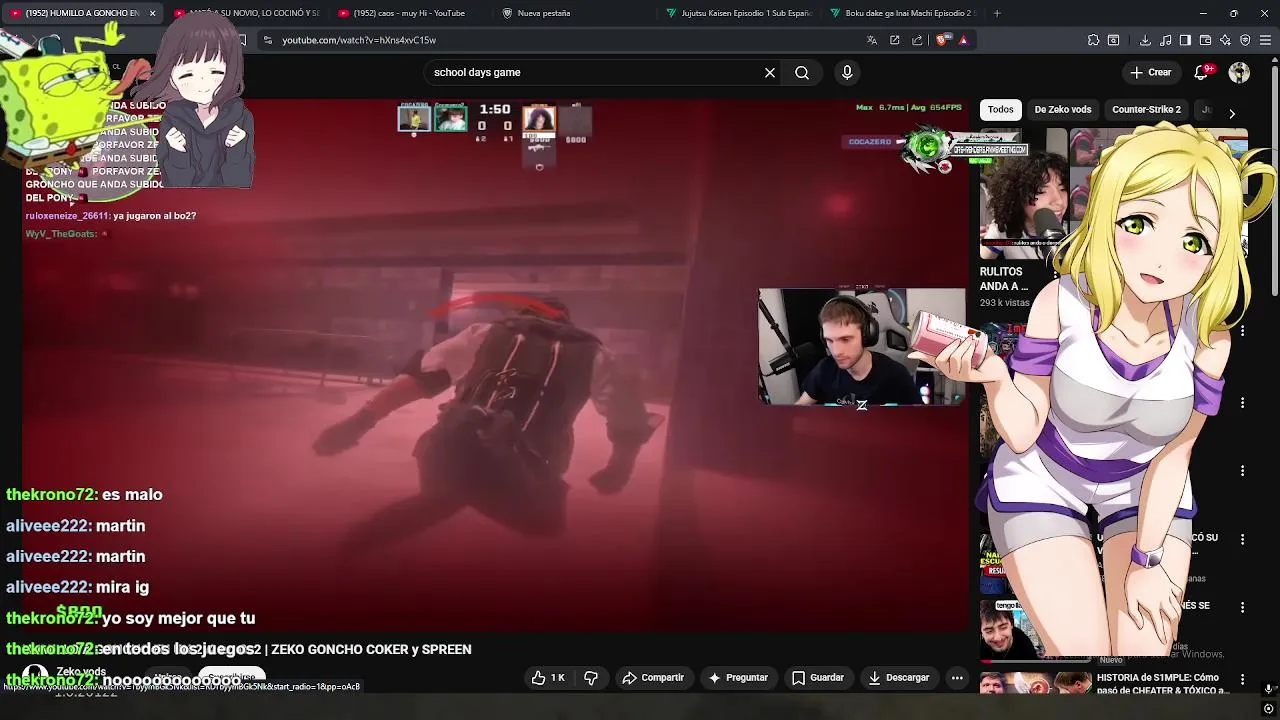Click the streamer webcam overlay in video

coord(862,346)
